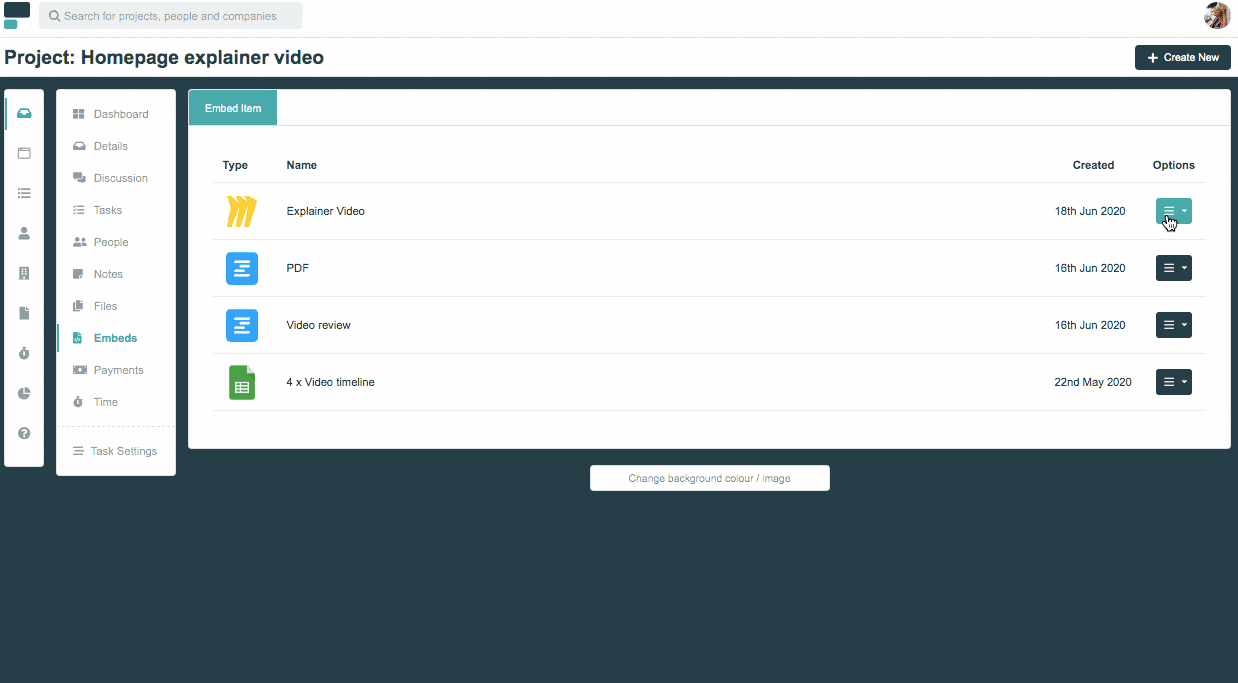This screenshot has height=683, width=1238.
Task: Click the Google Sheets icon for 4 x Video timeline
Action: (241, 381)
